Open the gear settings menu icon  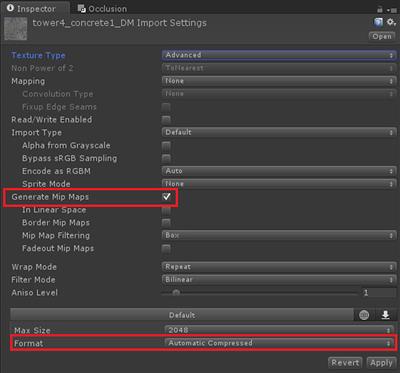[x=391, y=22]
